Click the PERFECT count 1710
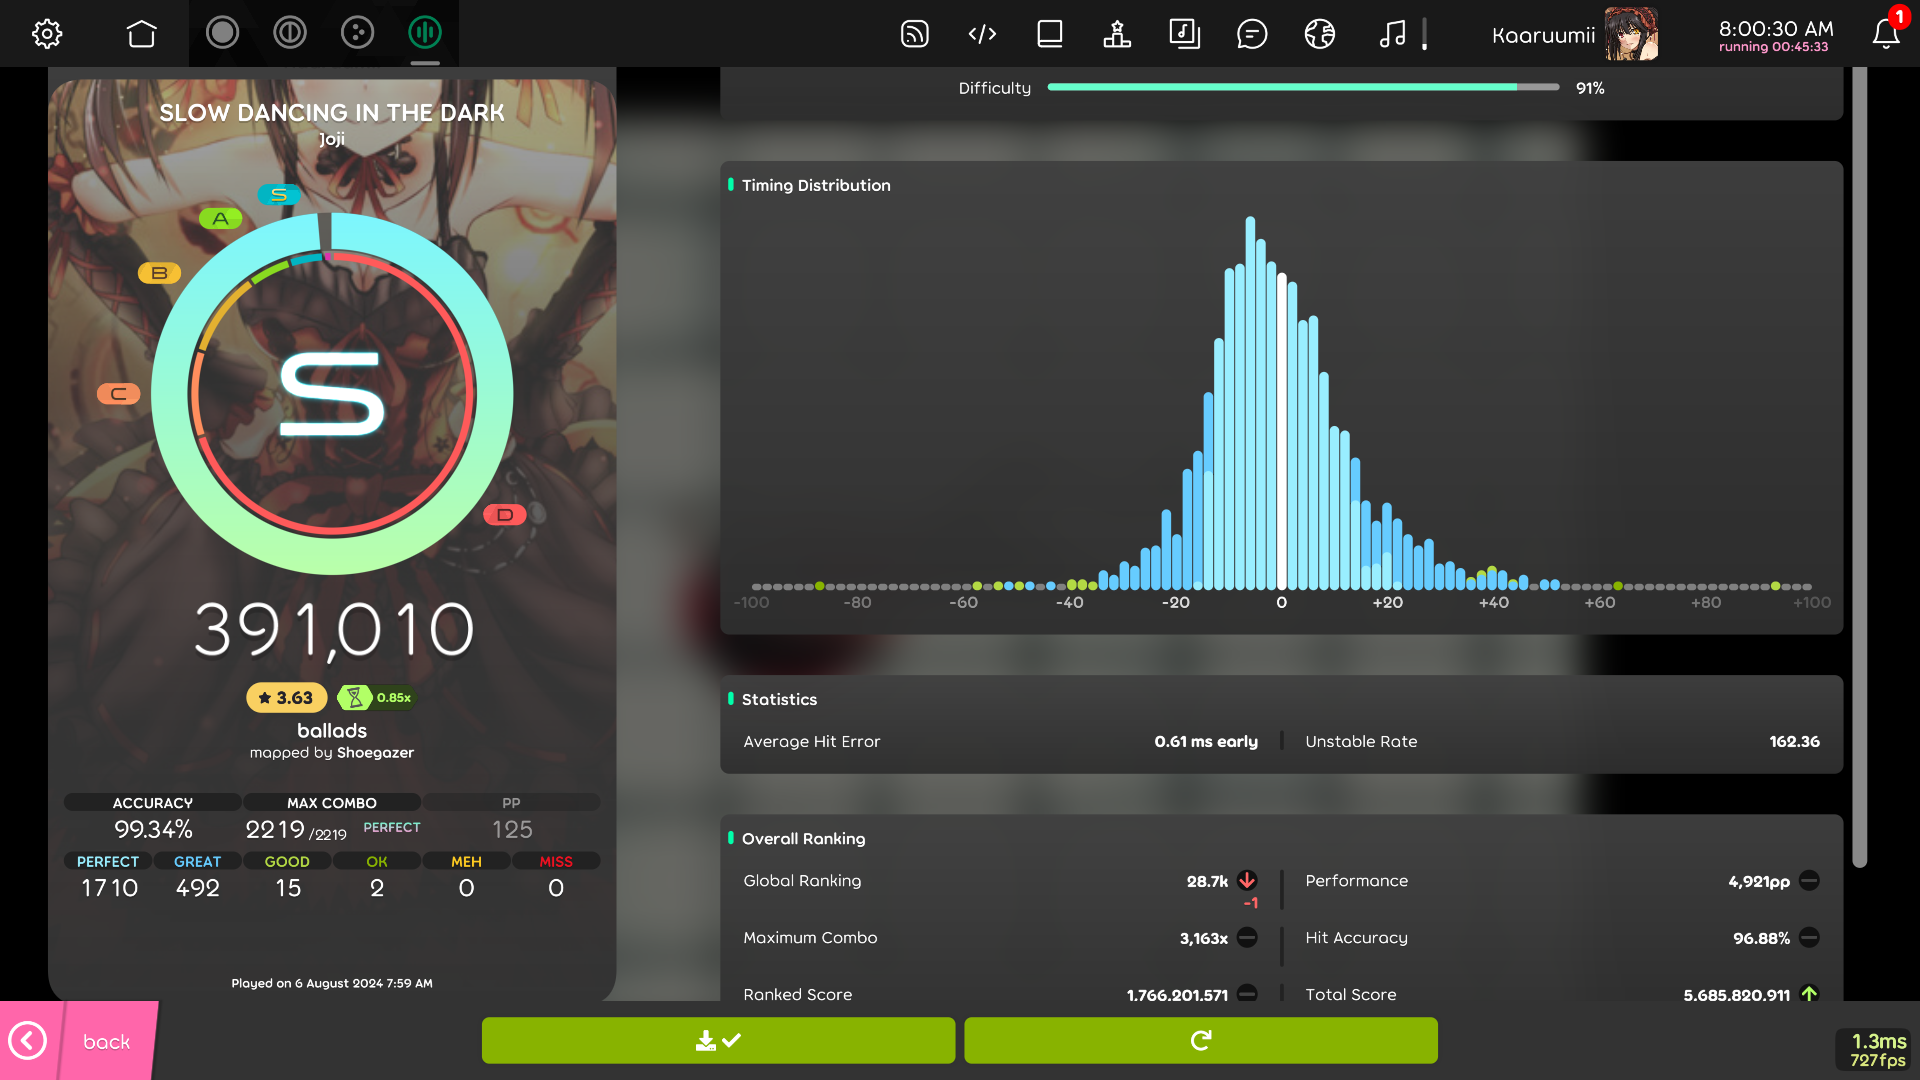This screenshot has width=1920, height=1080. pyautogui.click(x=109, y=888)
